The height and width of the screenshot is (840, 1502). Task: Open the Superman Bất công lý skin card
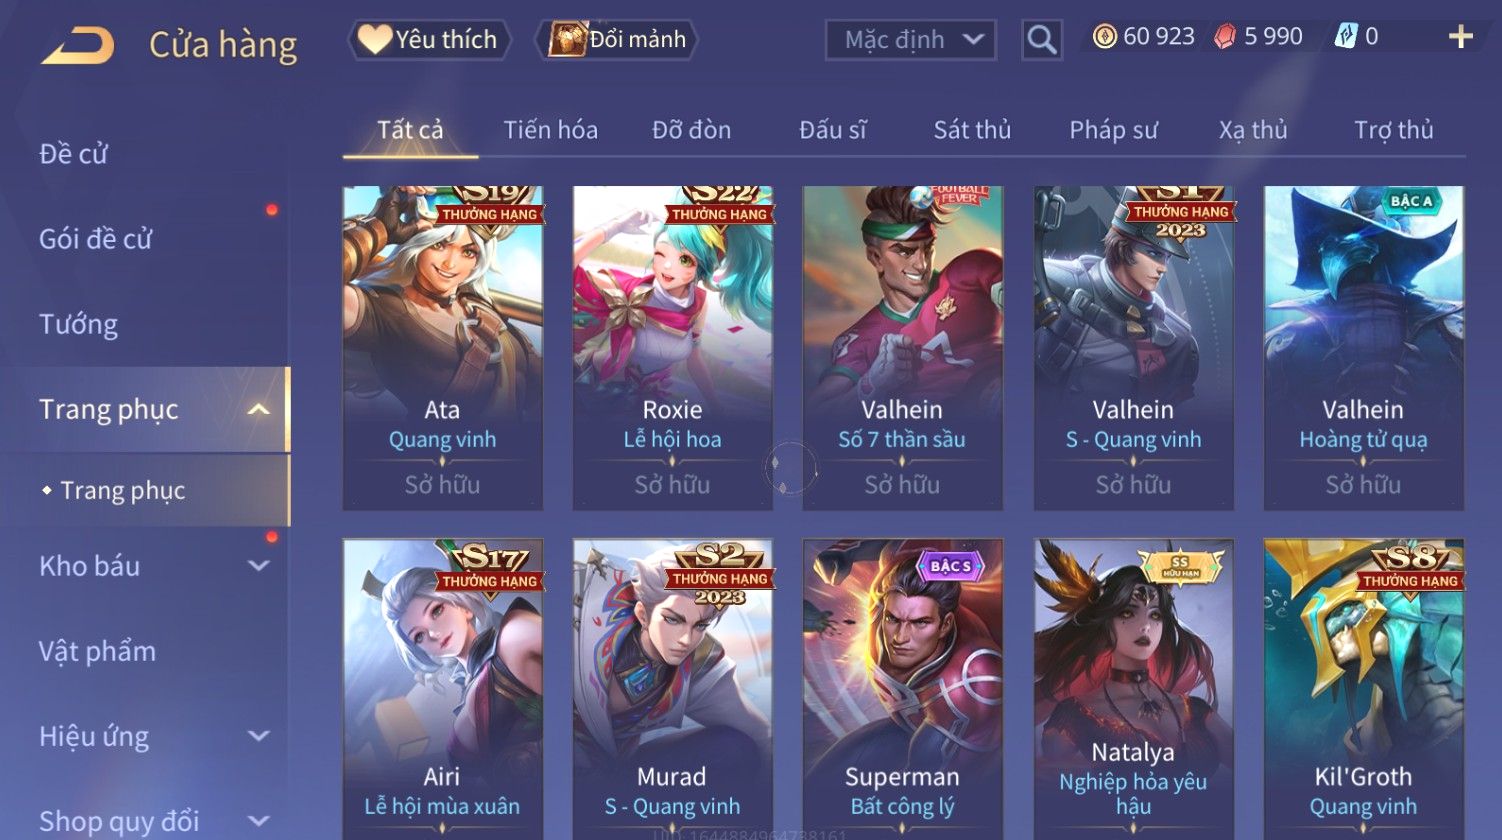pos(902,690)
